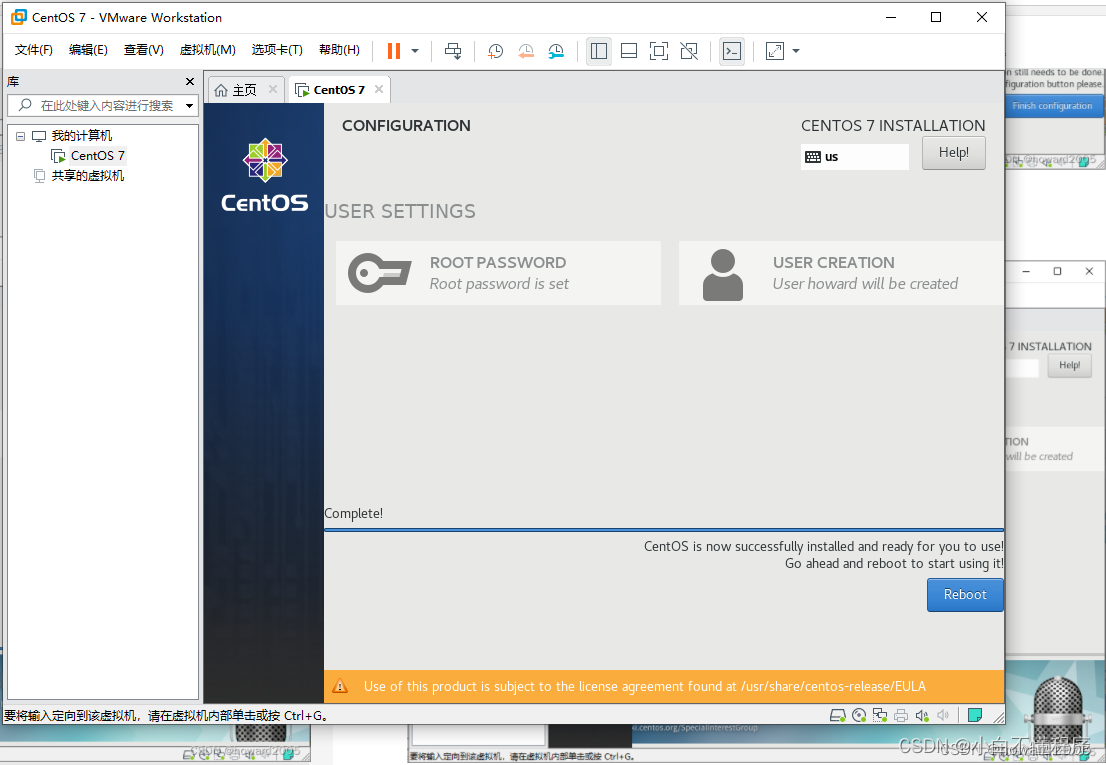The height and width of the screenshot is (765, 1106).
Task: Select 共享的虚拟机 in the library tree
Action: [87, 176]
